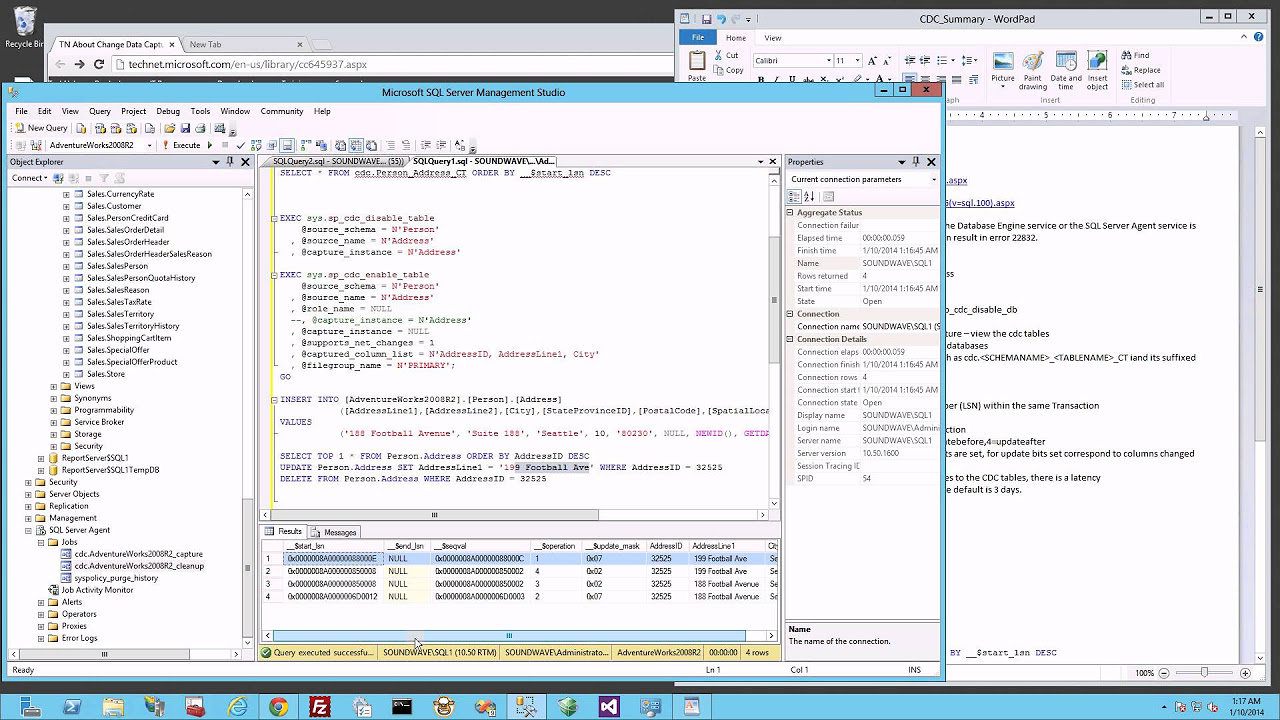This screenshot has width=1280, height=720.
Task: Click the Print icon in SSMS toolbar
Action: pos(200,128)
